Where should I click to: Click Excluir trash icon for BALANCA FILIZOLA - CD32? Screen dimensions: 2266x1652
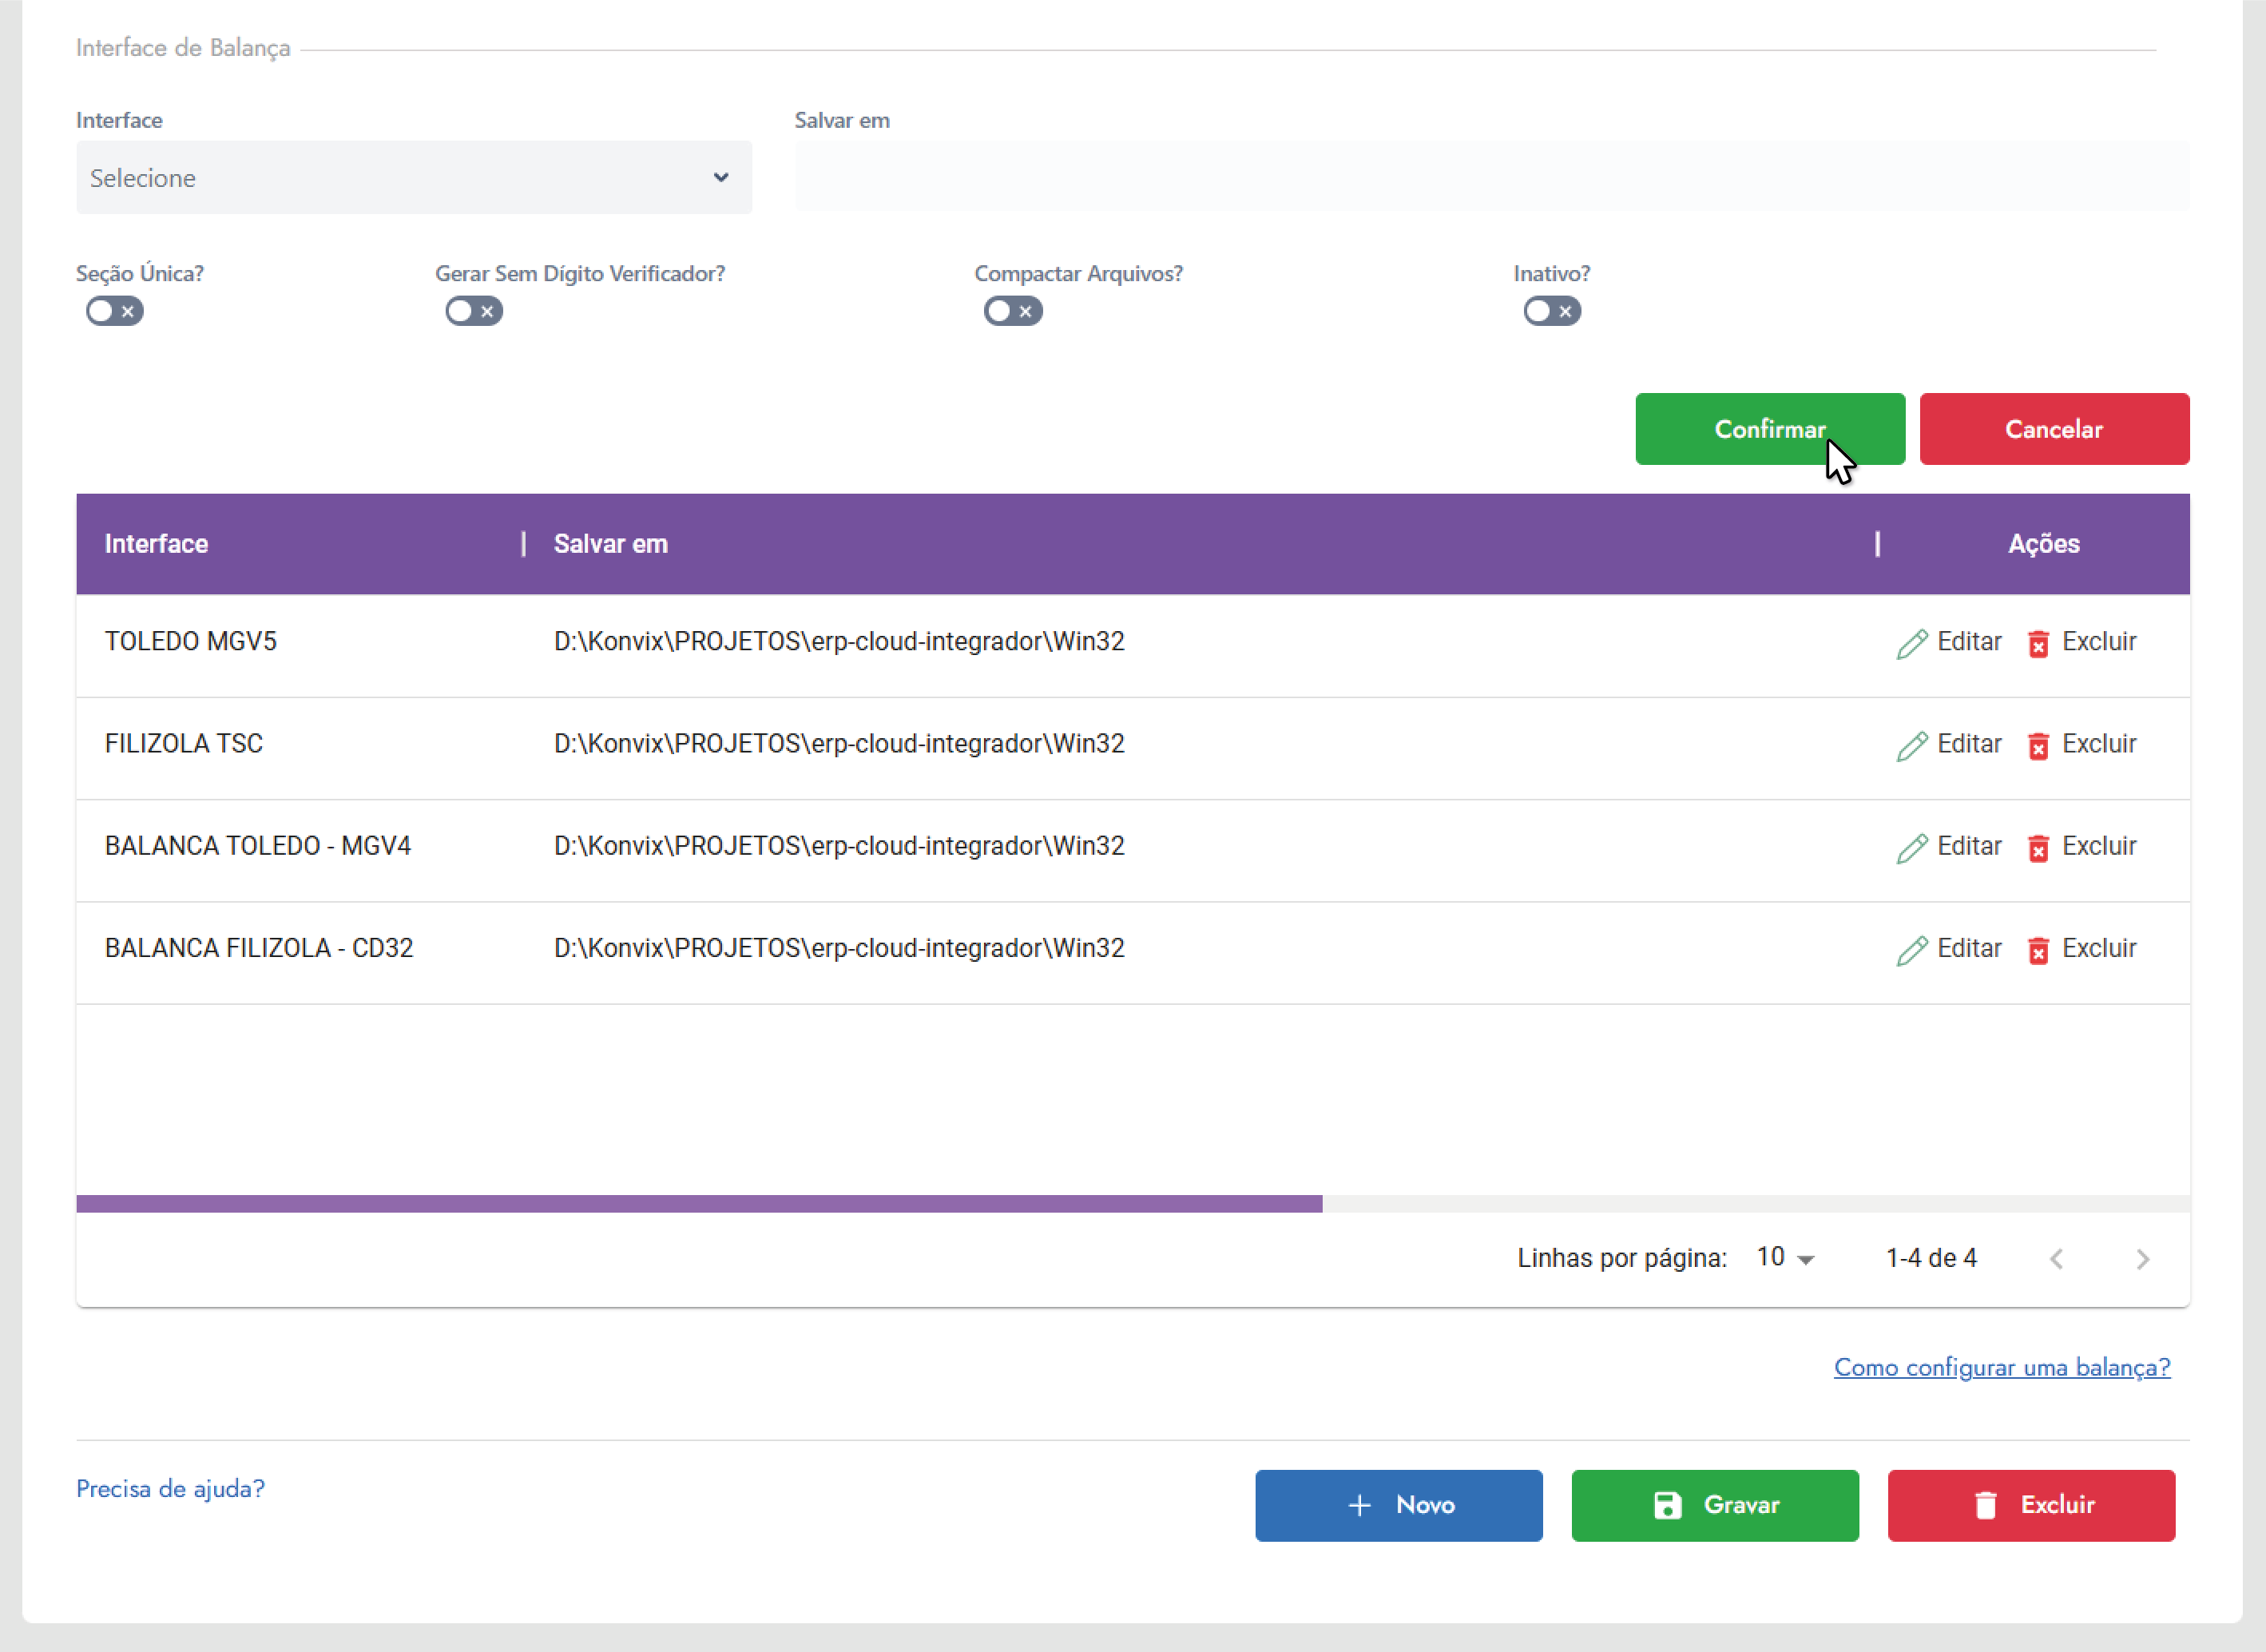pos(2037,950)
